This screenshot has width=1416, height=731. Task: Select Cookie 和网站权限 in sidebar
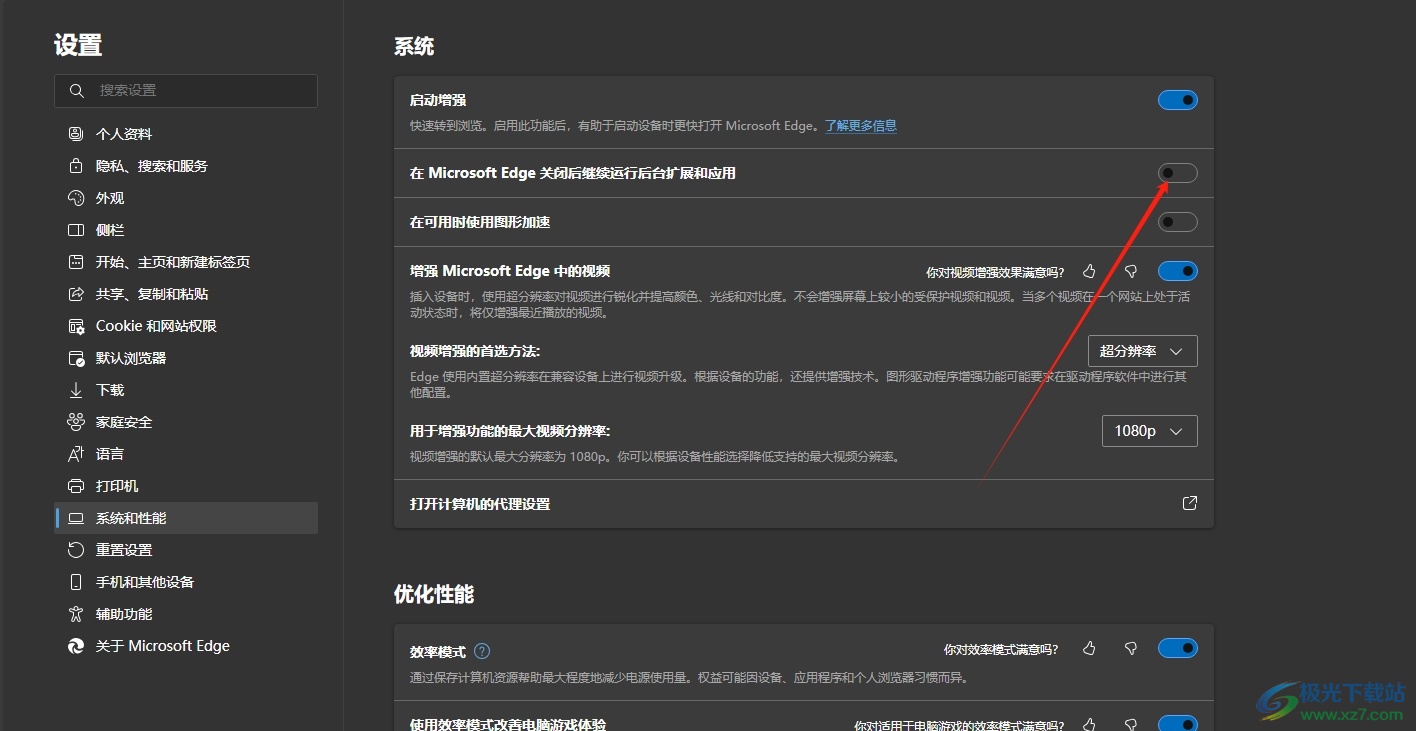coord(186,326)
